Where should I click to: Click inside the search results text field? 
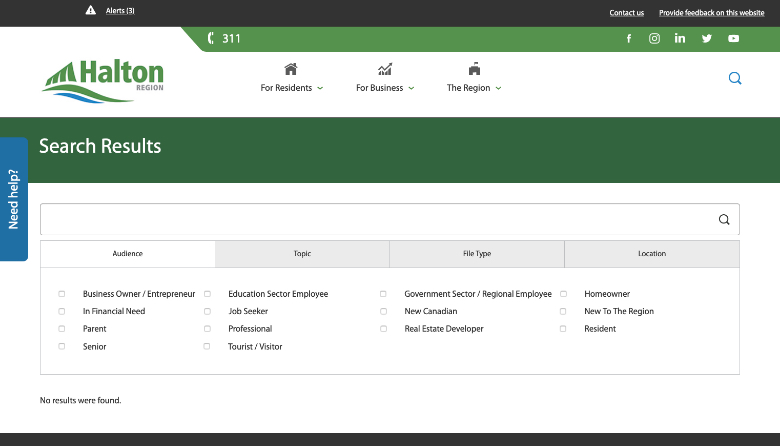375,220
